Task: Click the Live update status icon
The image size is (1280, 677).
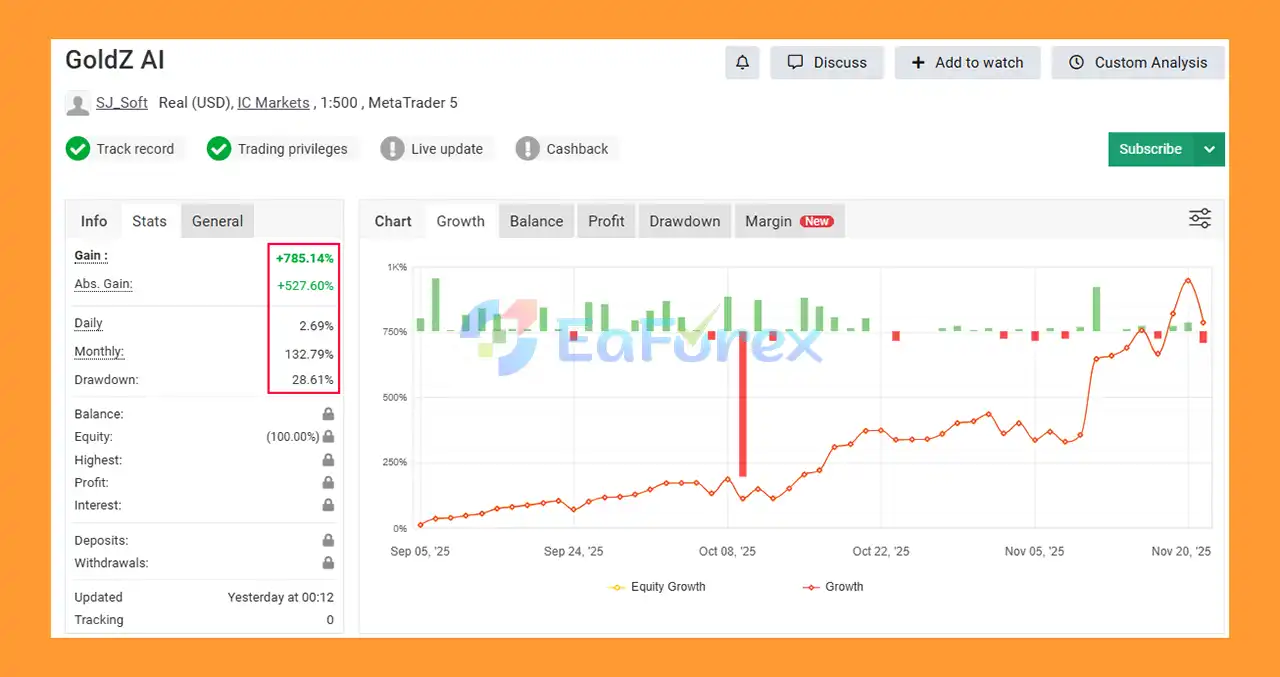Action: click(x=392, y=149)
